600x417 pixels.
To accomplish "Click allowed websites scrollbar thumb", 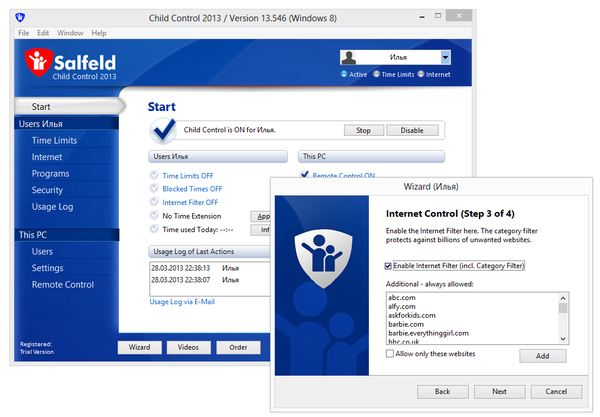I will pos(563,308).
